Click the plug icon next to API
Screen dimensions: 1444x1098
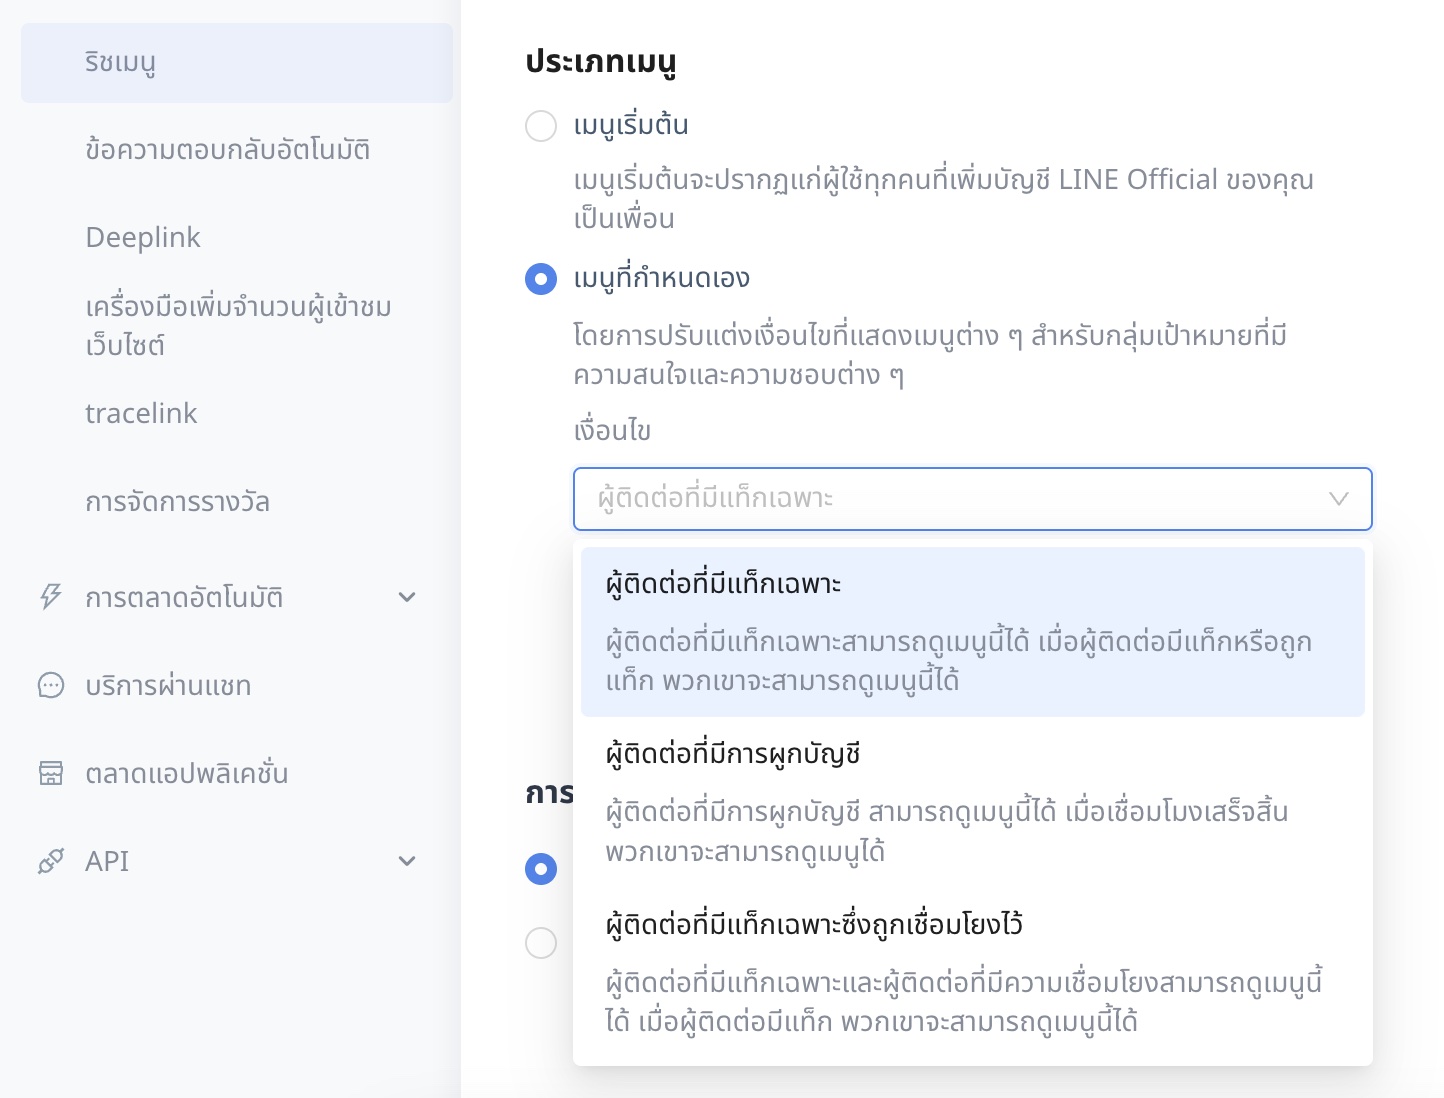click(50, 861)
